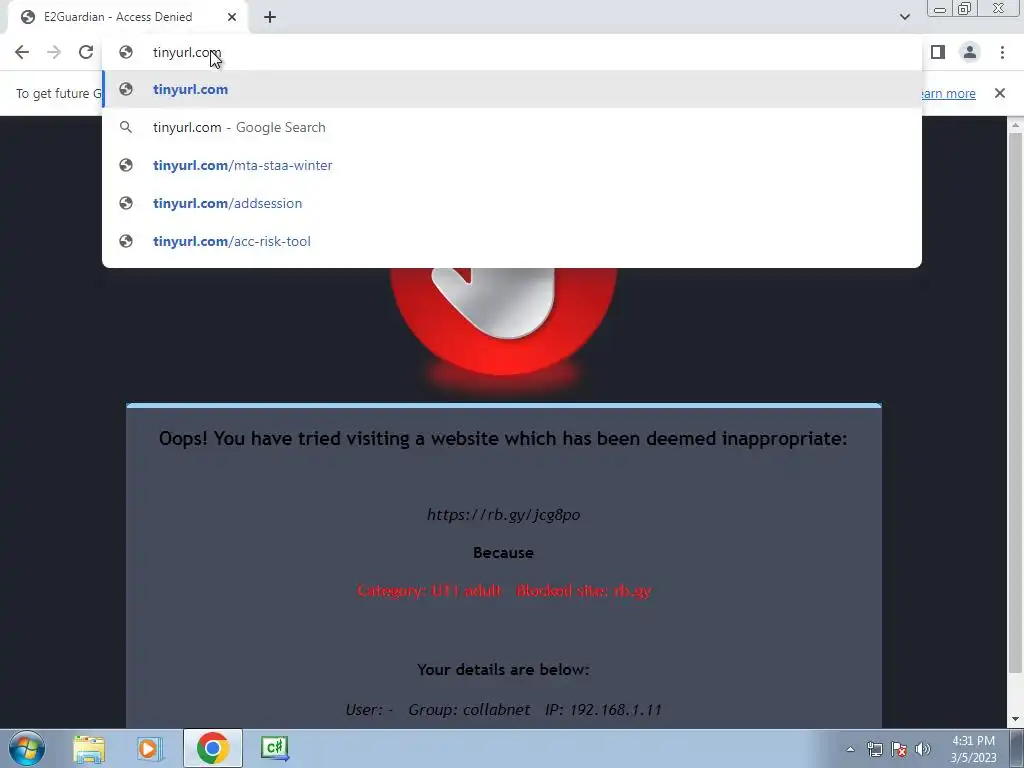This screenshot has width=1024, height=768.
Task: Pick the tinyurl.com/acc-risk-tool suggestion
Action: click(x=512, y=241)
